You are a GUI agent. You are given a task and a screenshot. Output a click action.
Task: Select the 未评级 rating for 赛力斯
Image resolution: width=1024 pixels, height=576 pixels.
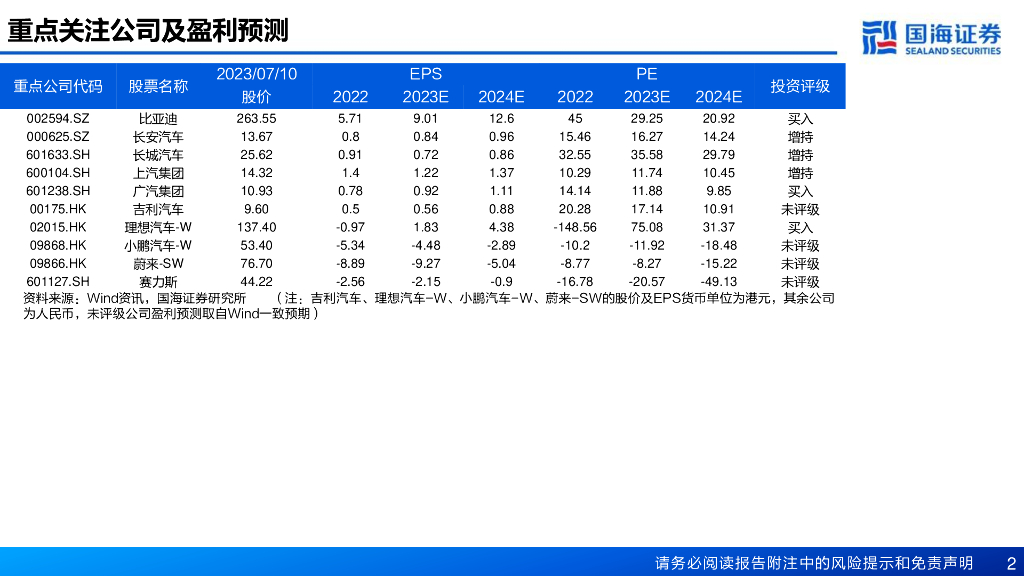800,282
